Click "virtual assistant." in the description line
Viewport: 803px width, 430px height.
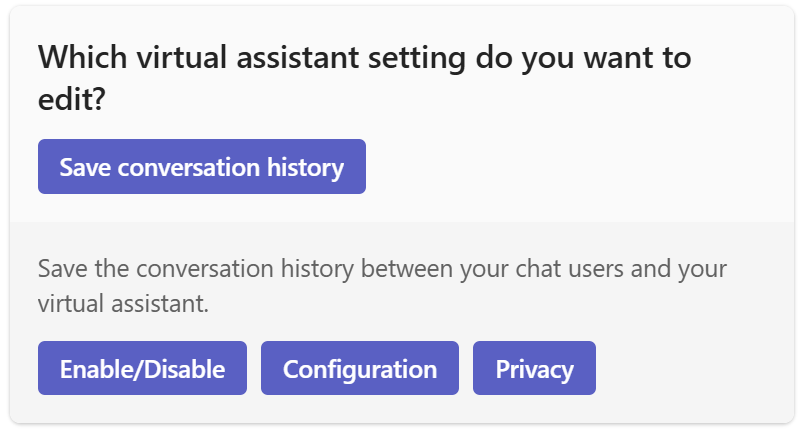pyautogui.click(x=123, y=304)
